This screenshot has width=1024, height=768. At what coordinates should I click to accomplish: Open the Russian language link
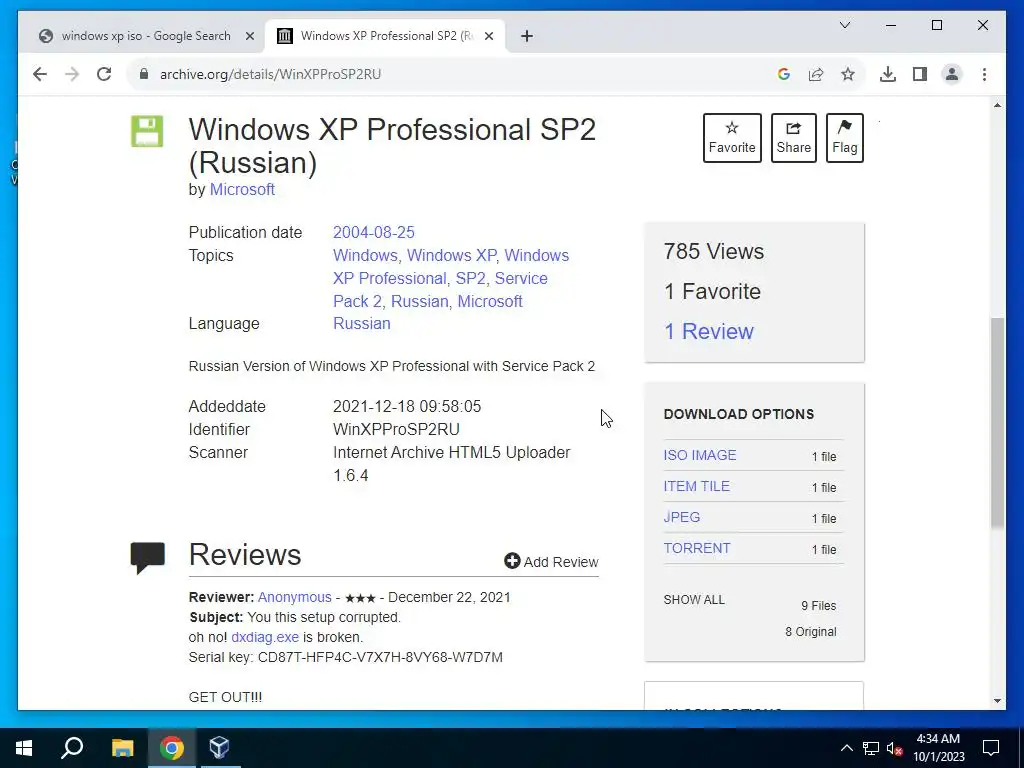(x=362, y=323)
